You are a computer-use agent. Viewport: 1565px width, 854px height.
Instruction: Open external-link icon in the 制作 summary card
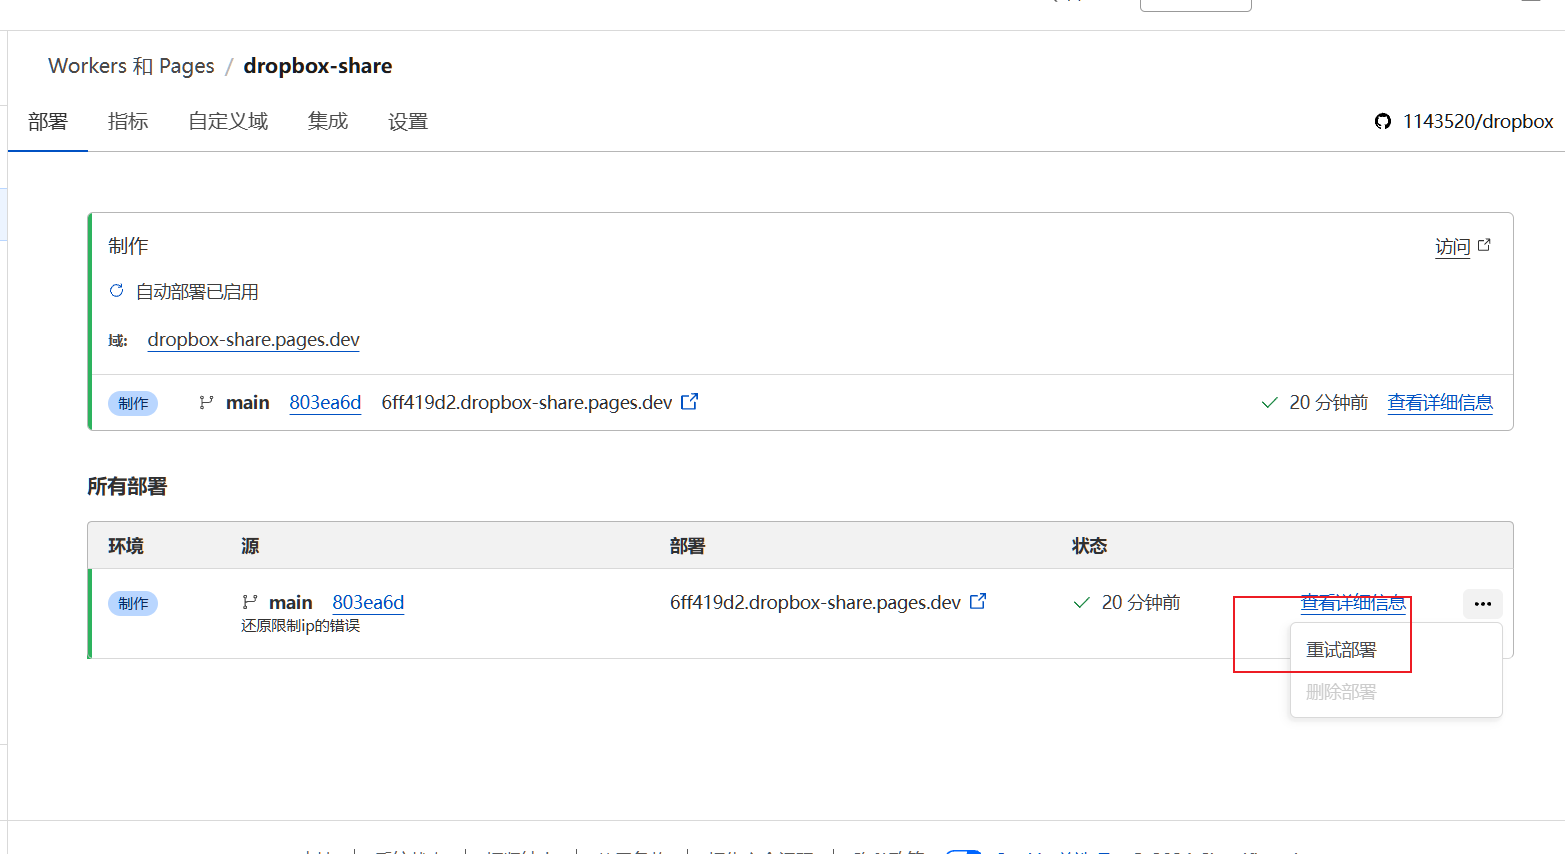pyautogui.click(x=689, y=402)
